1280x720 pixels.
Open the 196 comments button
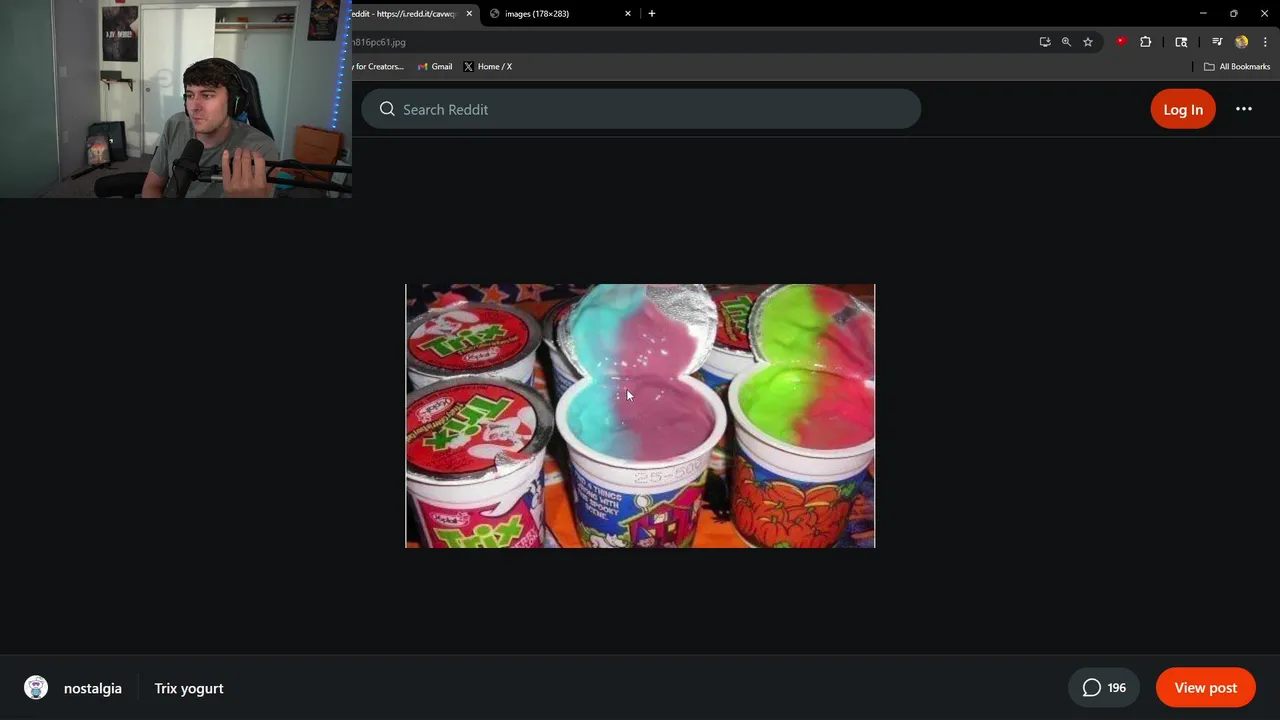click(x=1104, y=688)
